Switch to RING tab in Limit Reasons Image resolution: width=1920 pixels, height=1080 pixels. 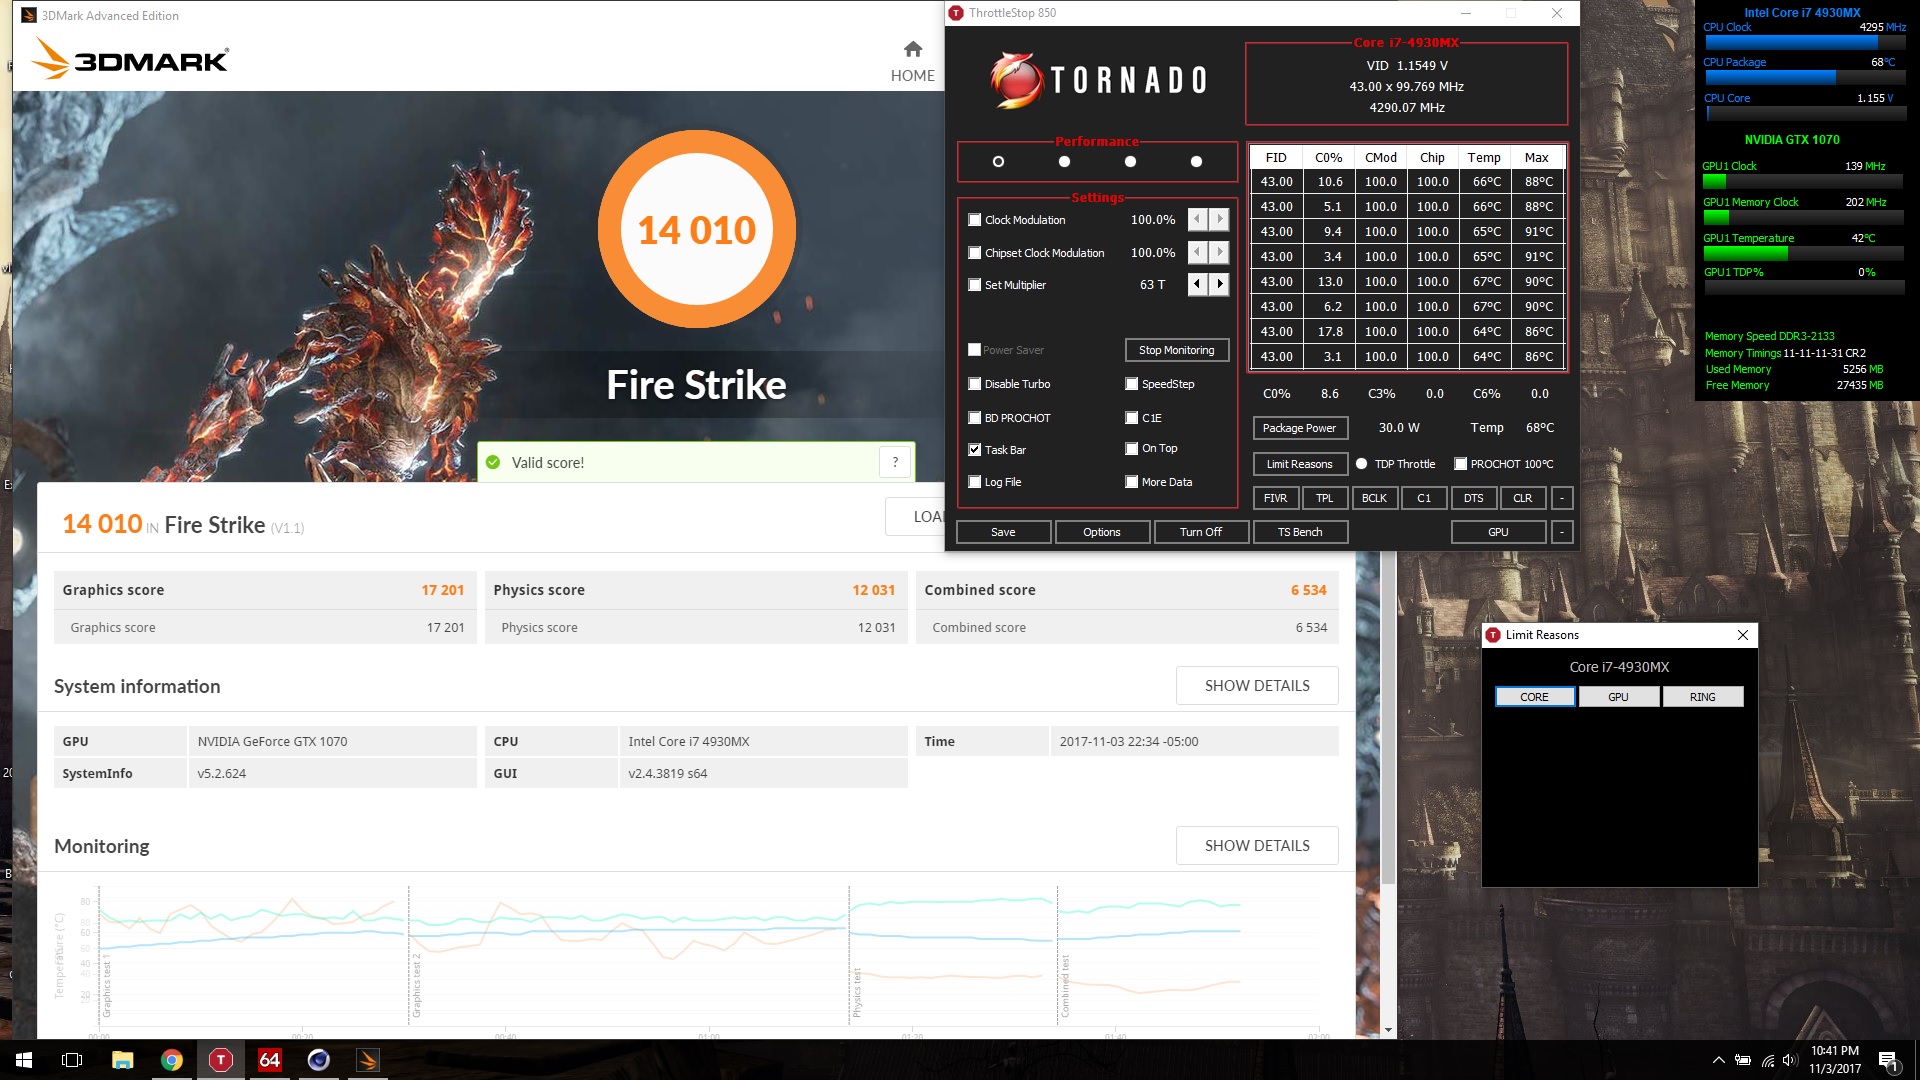point(1702,697)
